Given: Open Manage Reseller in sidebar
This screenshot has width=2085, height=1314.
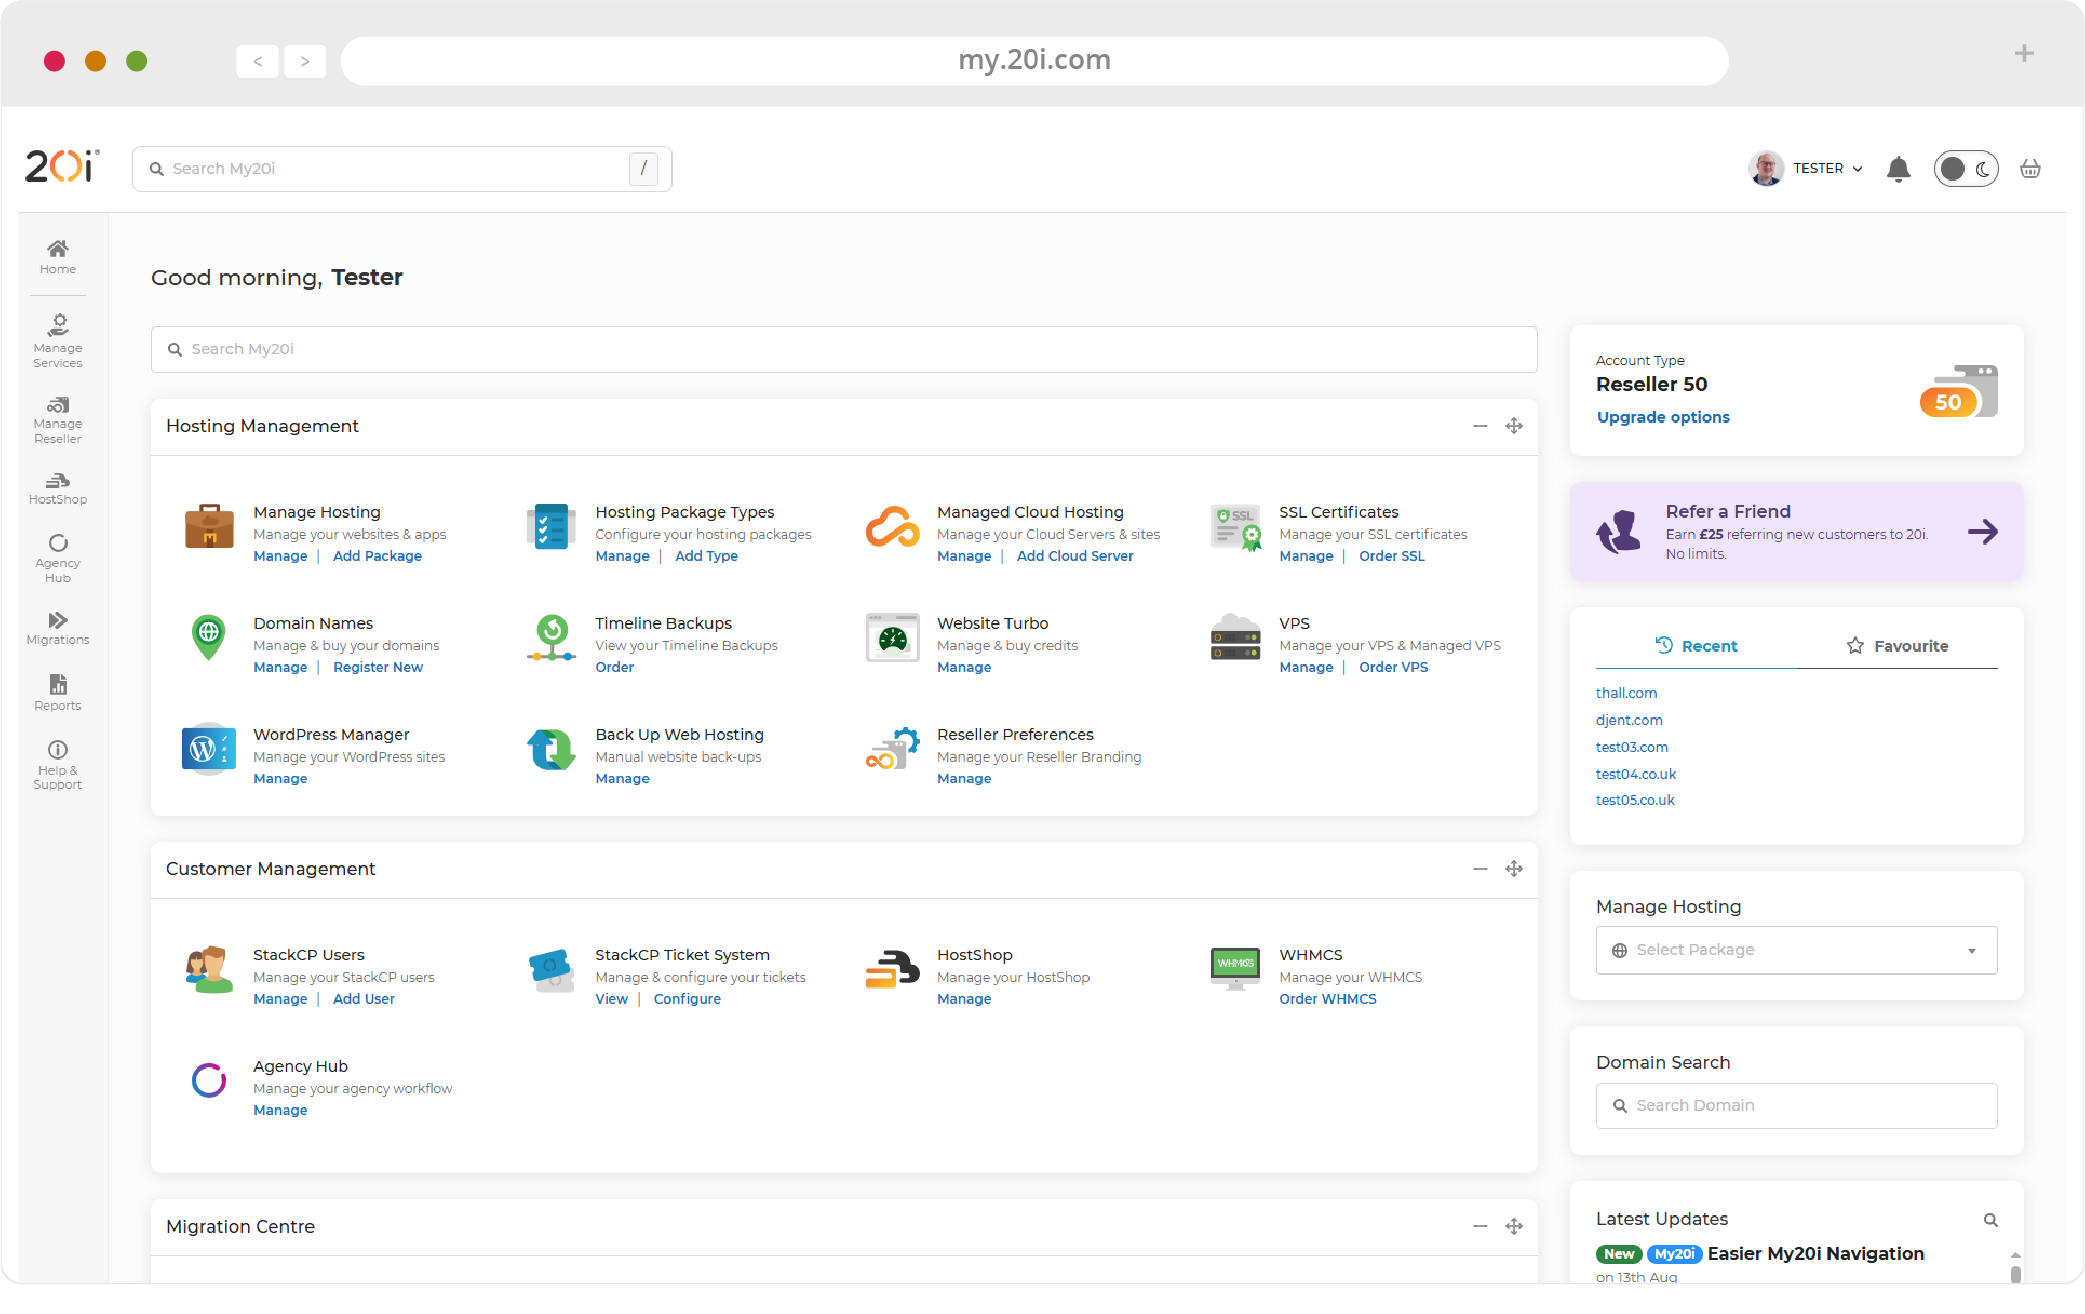Looking at the screenshot, I should (58, 420).
